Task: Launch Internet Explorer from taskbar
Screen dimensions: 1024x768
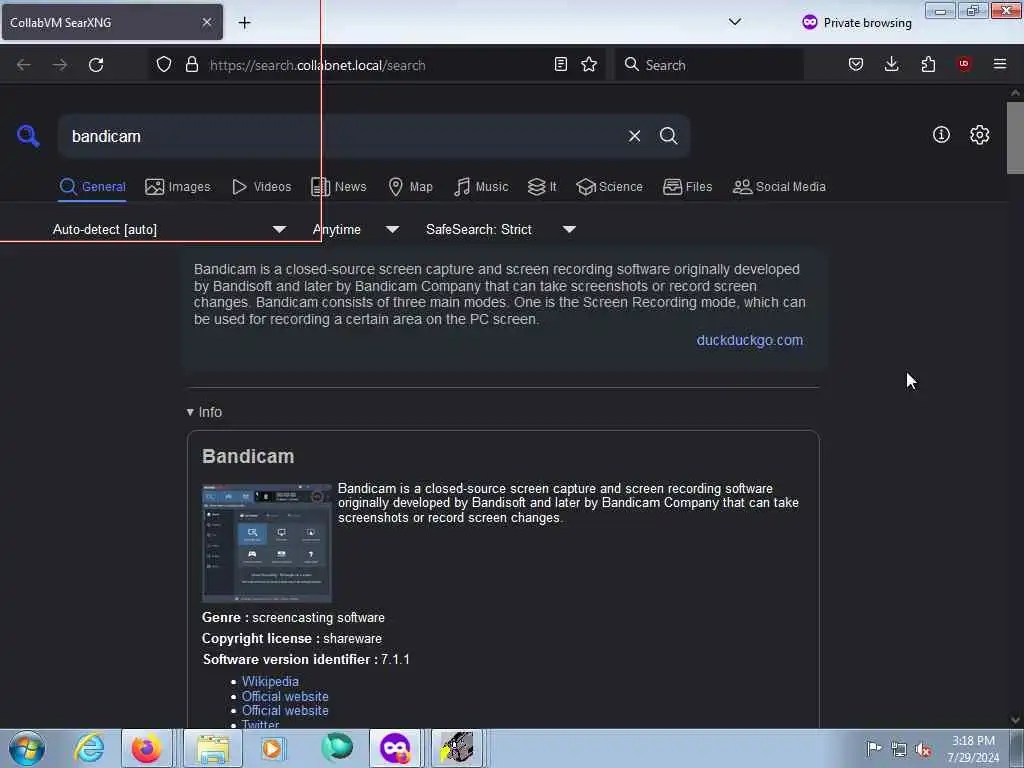Action: click(x=89, y=748)
